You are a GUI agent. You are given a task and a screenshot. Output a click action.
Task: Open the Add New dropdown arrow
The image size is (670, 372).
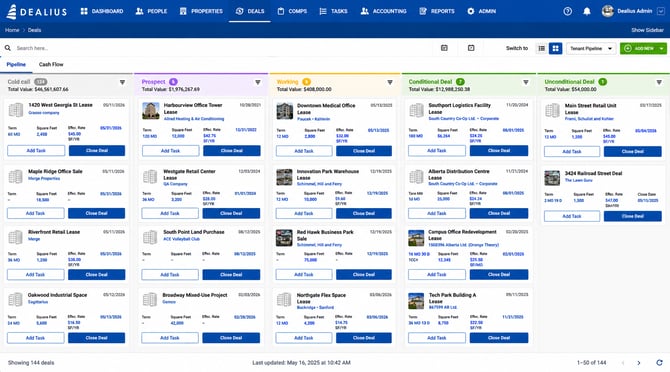tap(661, 48)
